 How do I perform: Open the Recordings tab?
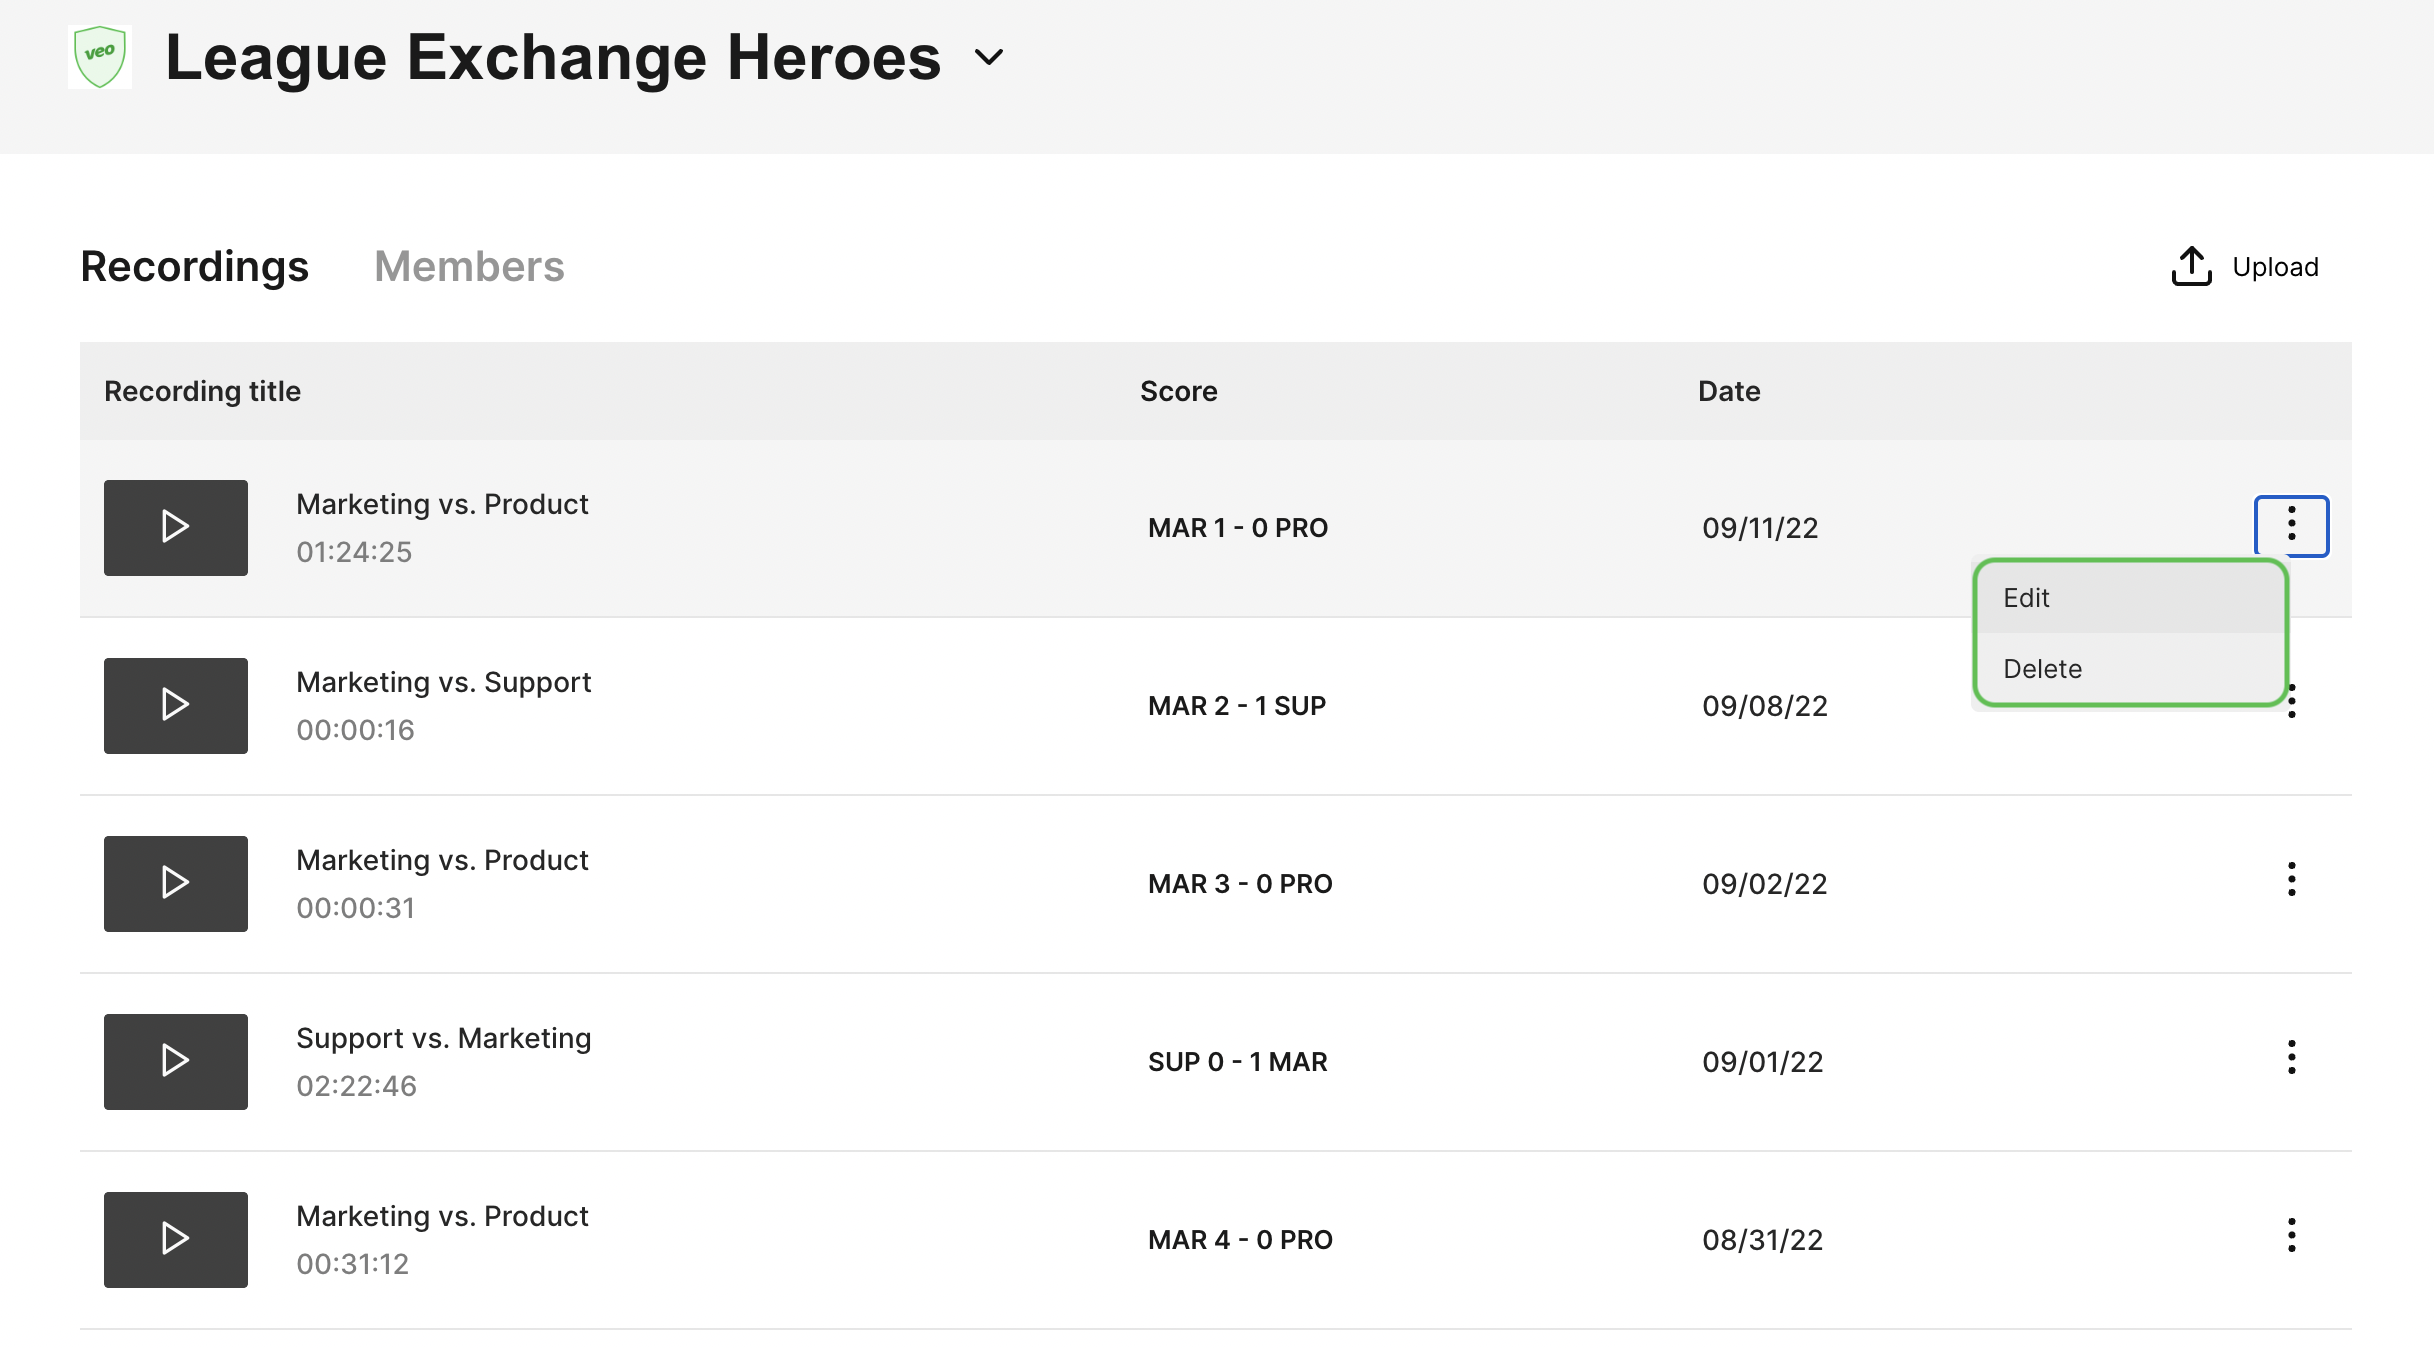pos(194,266)
